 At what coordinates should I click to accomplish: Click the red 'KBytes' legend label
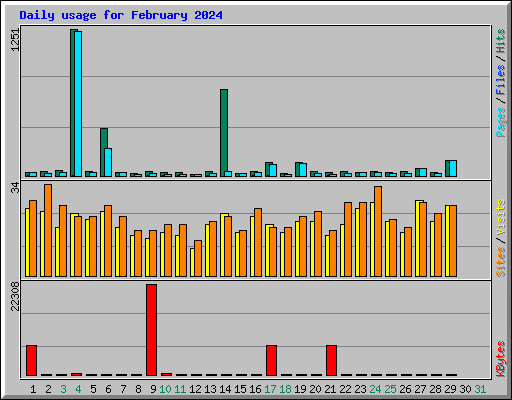501,359
